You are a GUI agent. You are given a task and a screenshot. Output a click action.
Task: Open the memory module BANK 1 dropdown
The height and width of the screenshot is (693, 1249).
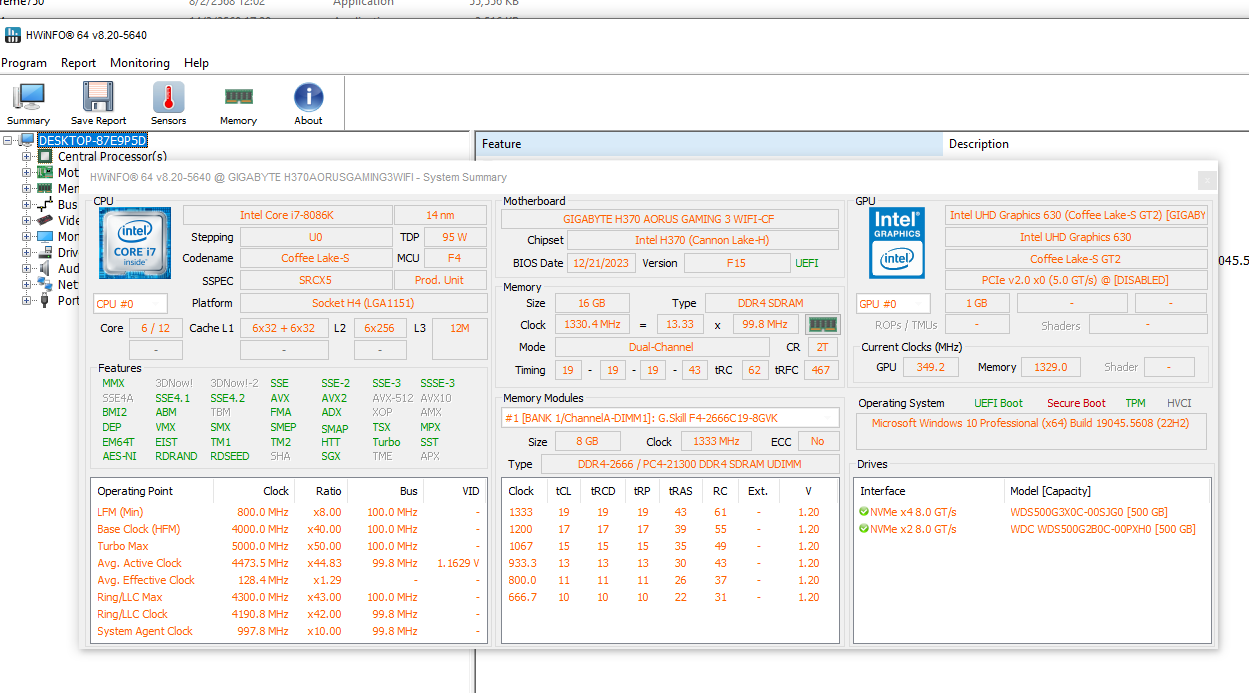[x=669, y=417]
